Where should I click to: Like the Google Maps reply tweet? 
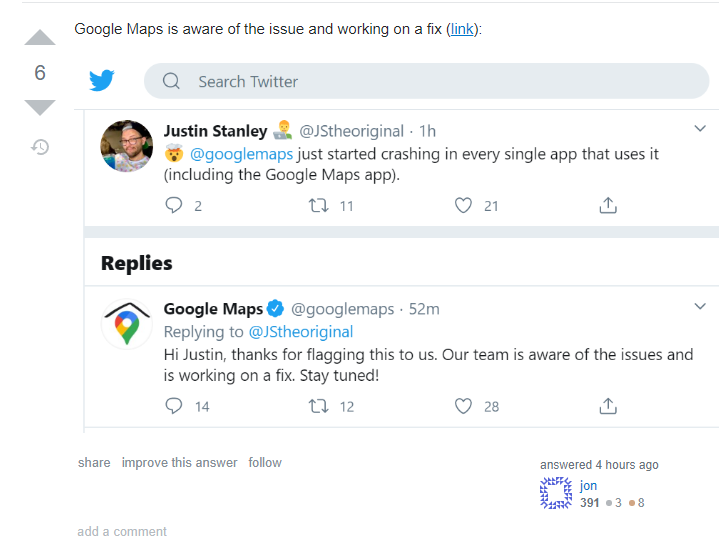point(463,406)
